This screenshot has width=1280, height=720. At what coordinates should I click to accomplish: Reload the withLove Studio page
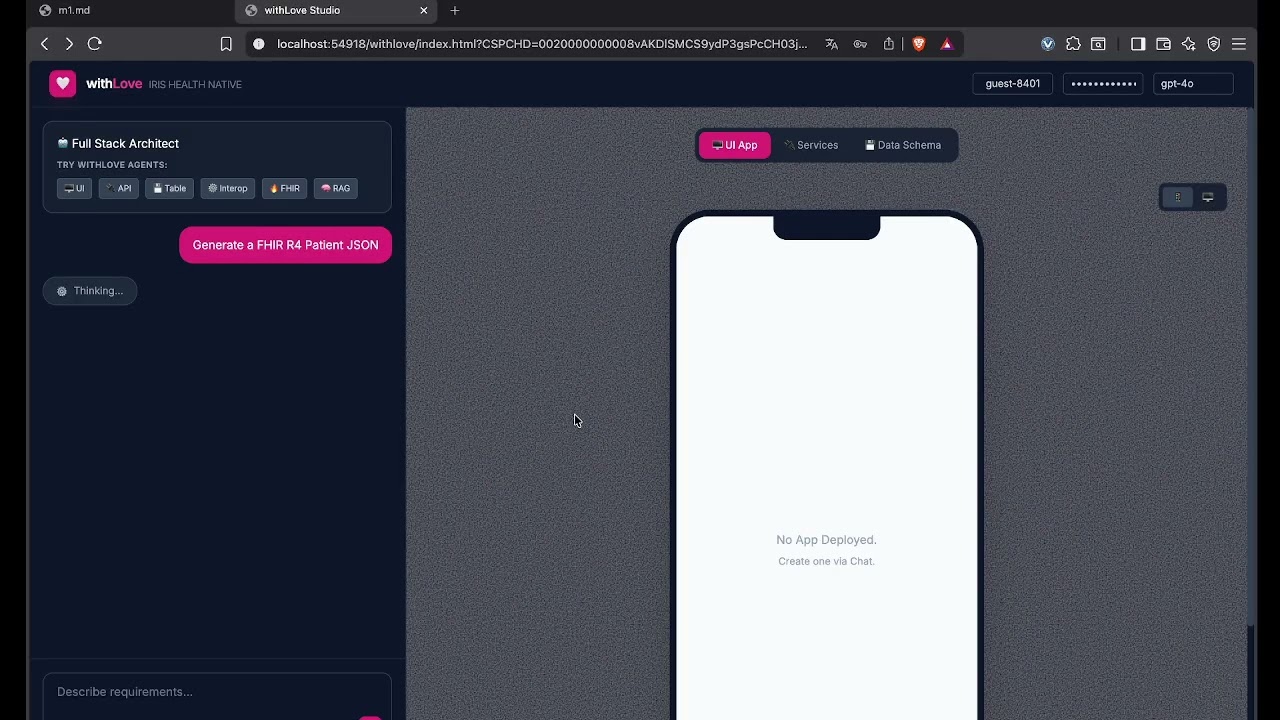(x=95, y=44)
